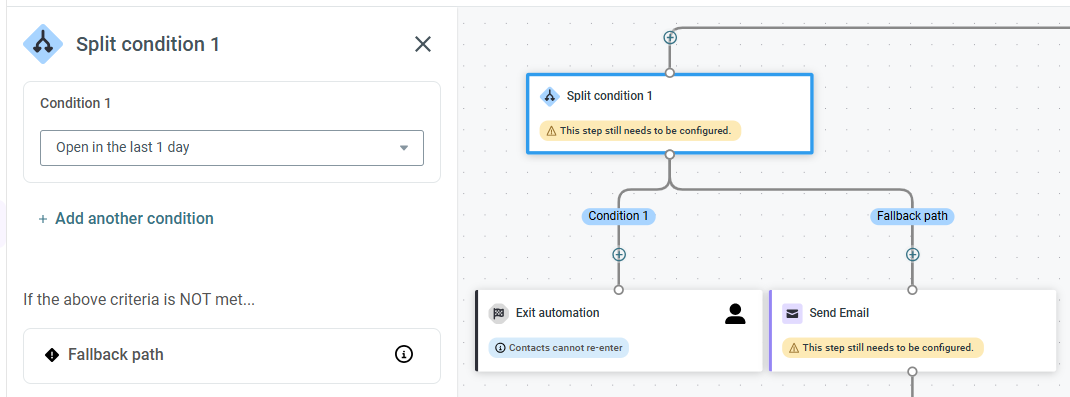Click the Send Email envelope icon
This screenshot has height=397, width=1070.
(x=792, y=313)
